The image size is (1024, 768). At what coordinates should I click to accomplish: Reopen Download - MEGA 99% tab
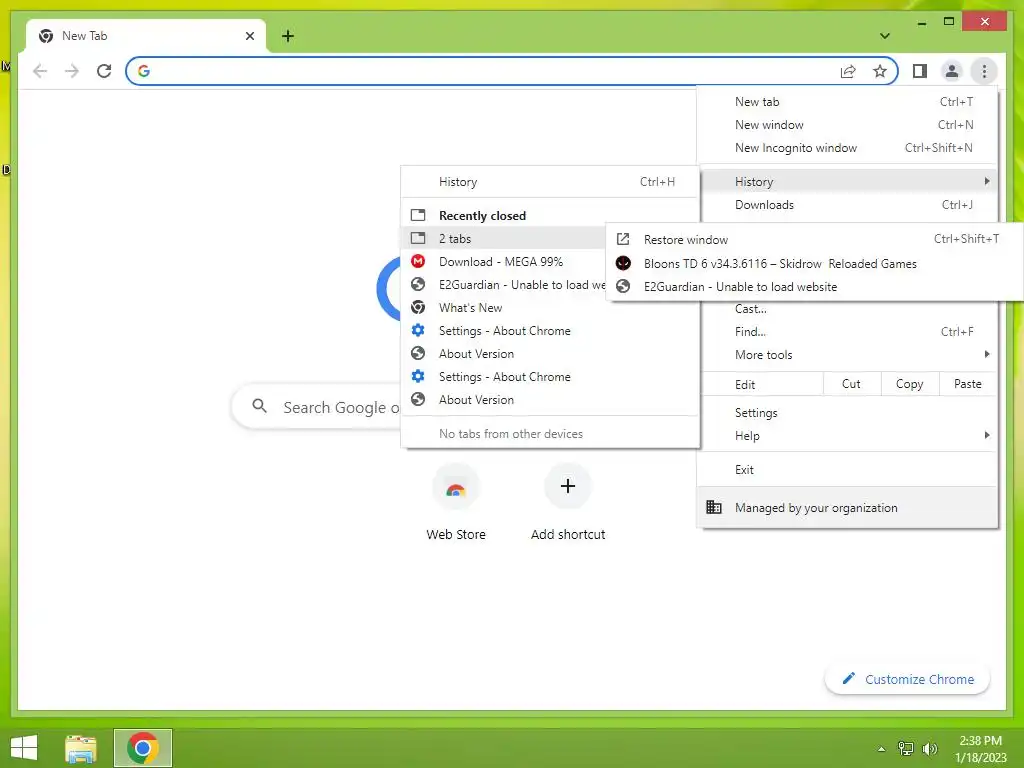tap(504, 261)
